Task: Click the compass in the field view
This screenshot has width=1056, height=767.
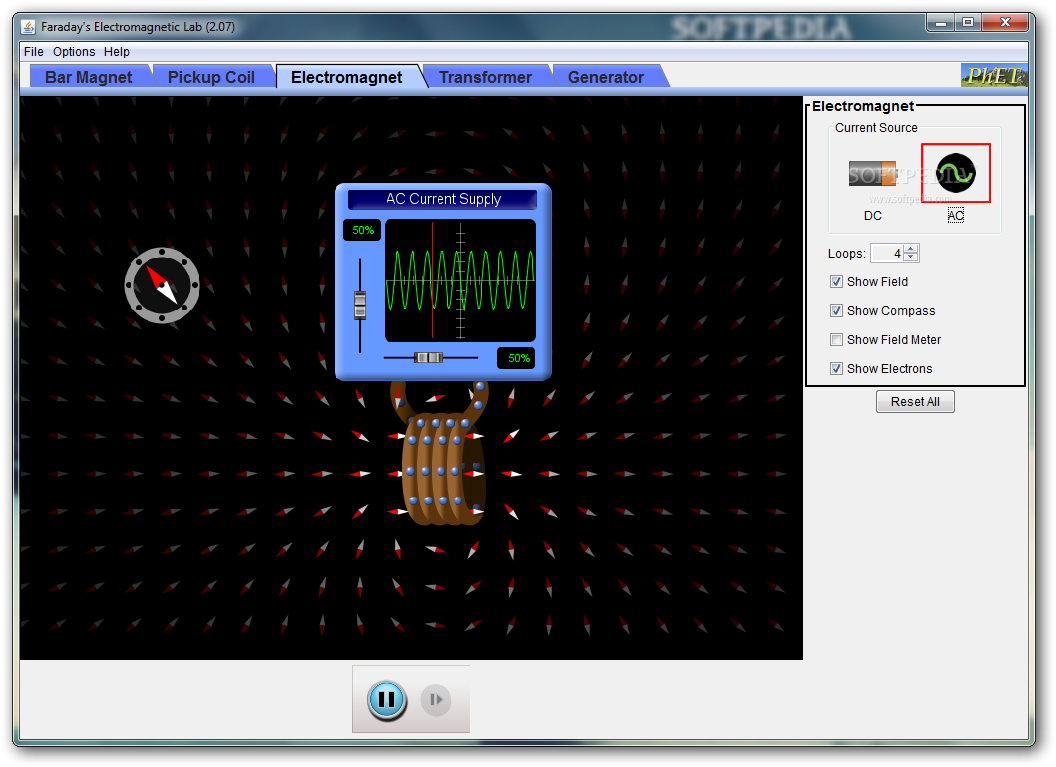Action: click(x=162, y=286)
